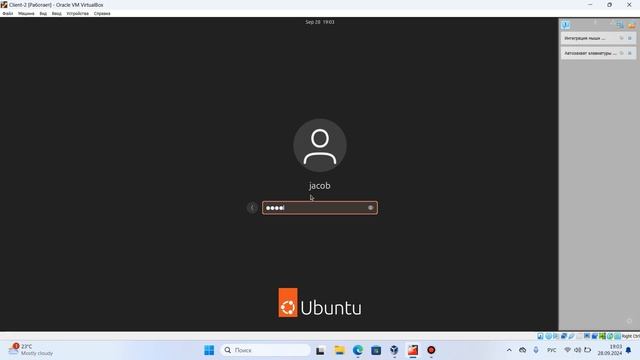Open File Explorer from the taskbar
Image resolution: width=640 pixels, height=360 pixels.
[x=339, y=350]
